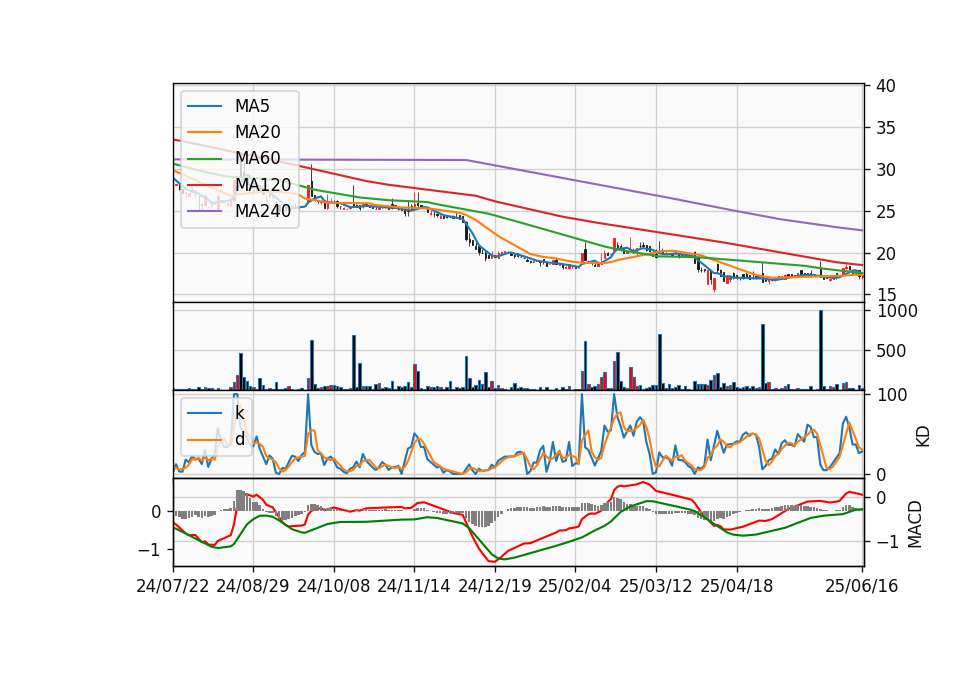Screen dimensions: 960x690
Task: Click the 24/11/14 date axis label
Action: [414, 586]
